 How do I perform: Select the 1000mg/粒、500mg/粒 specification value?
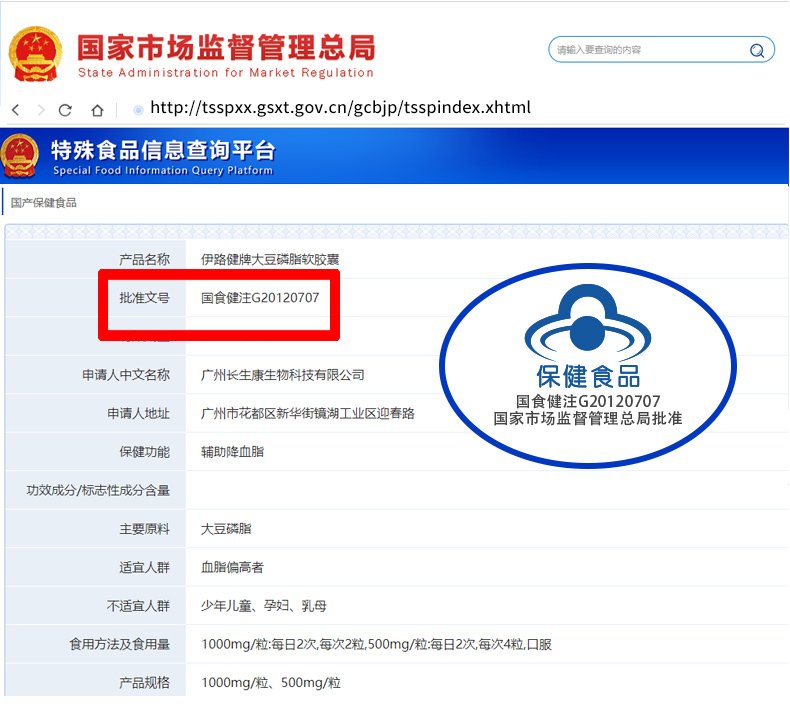point(271,683)
